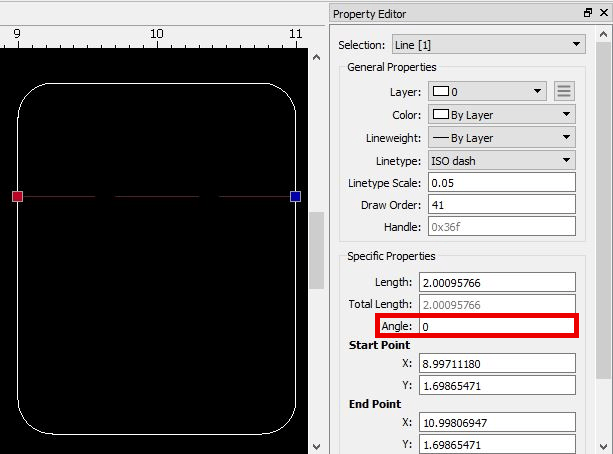Image resolution: width=613 pixels, height=454 pixels.
Task: Click the Length input field
Action: pyautogui.click(x=497, y=282)
